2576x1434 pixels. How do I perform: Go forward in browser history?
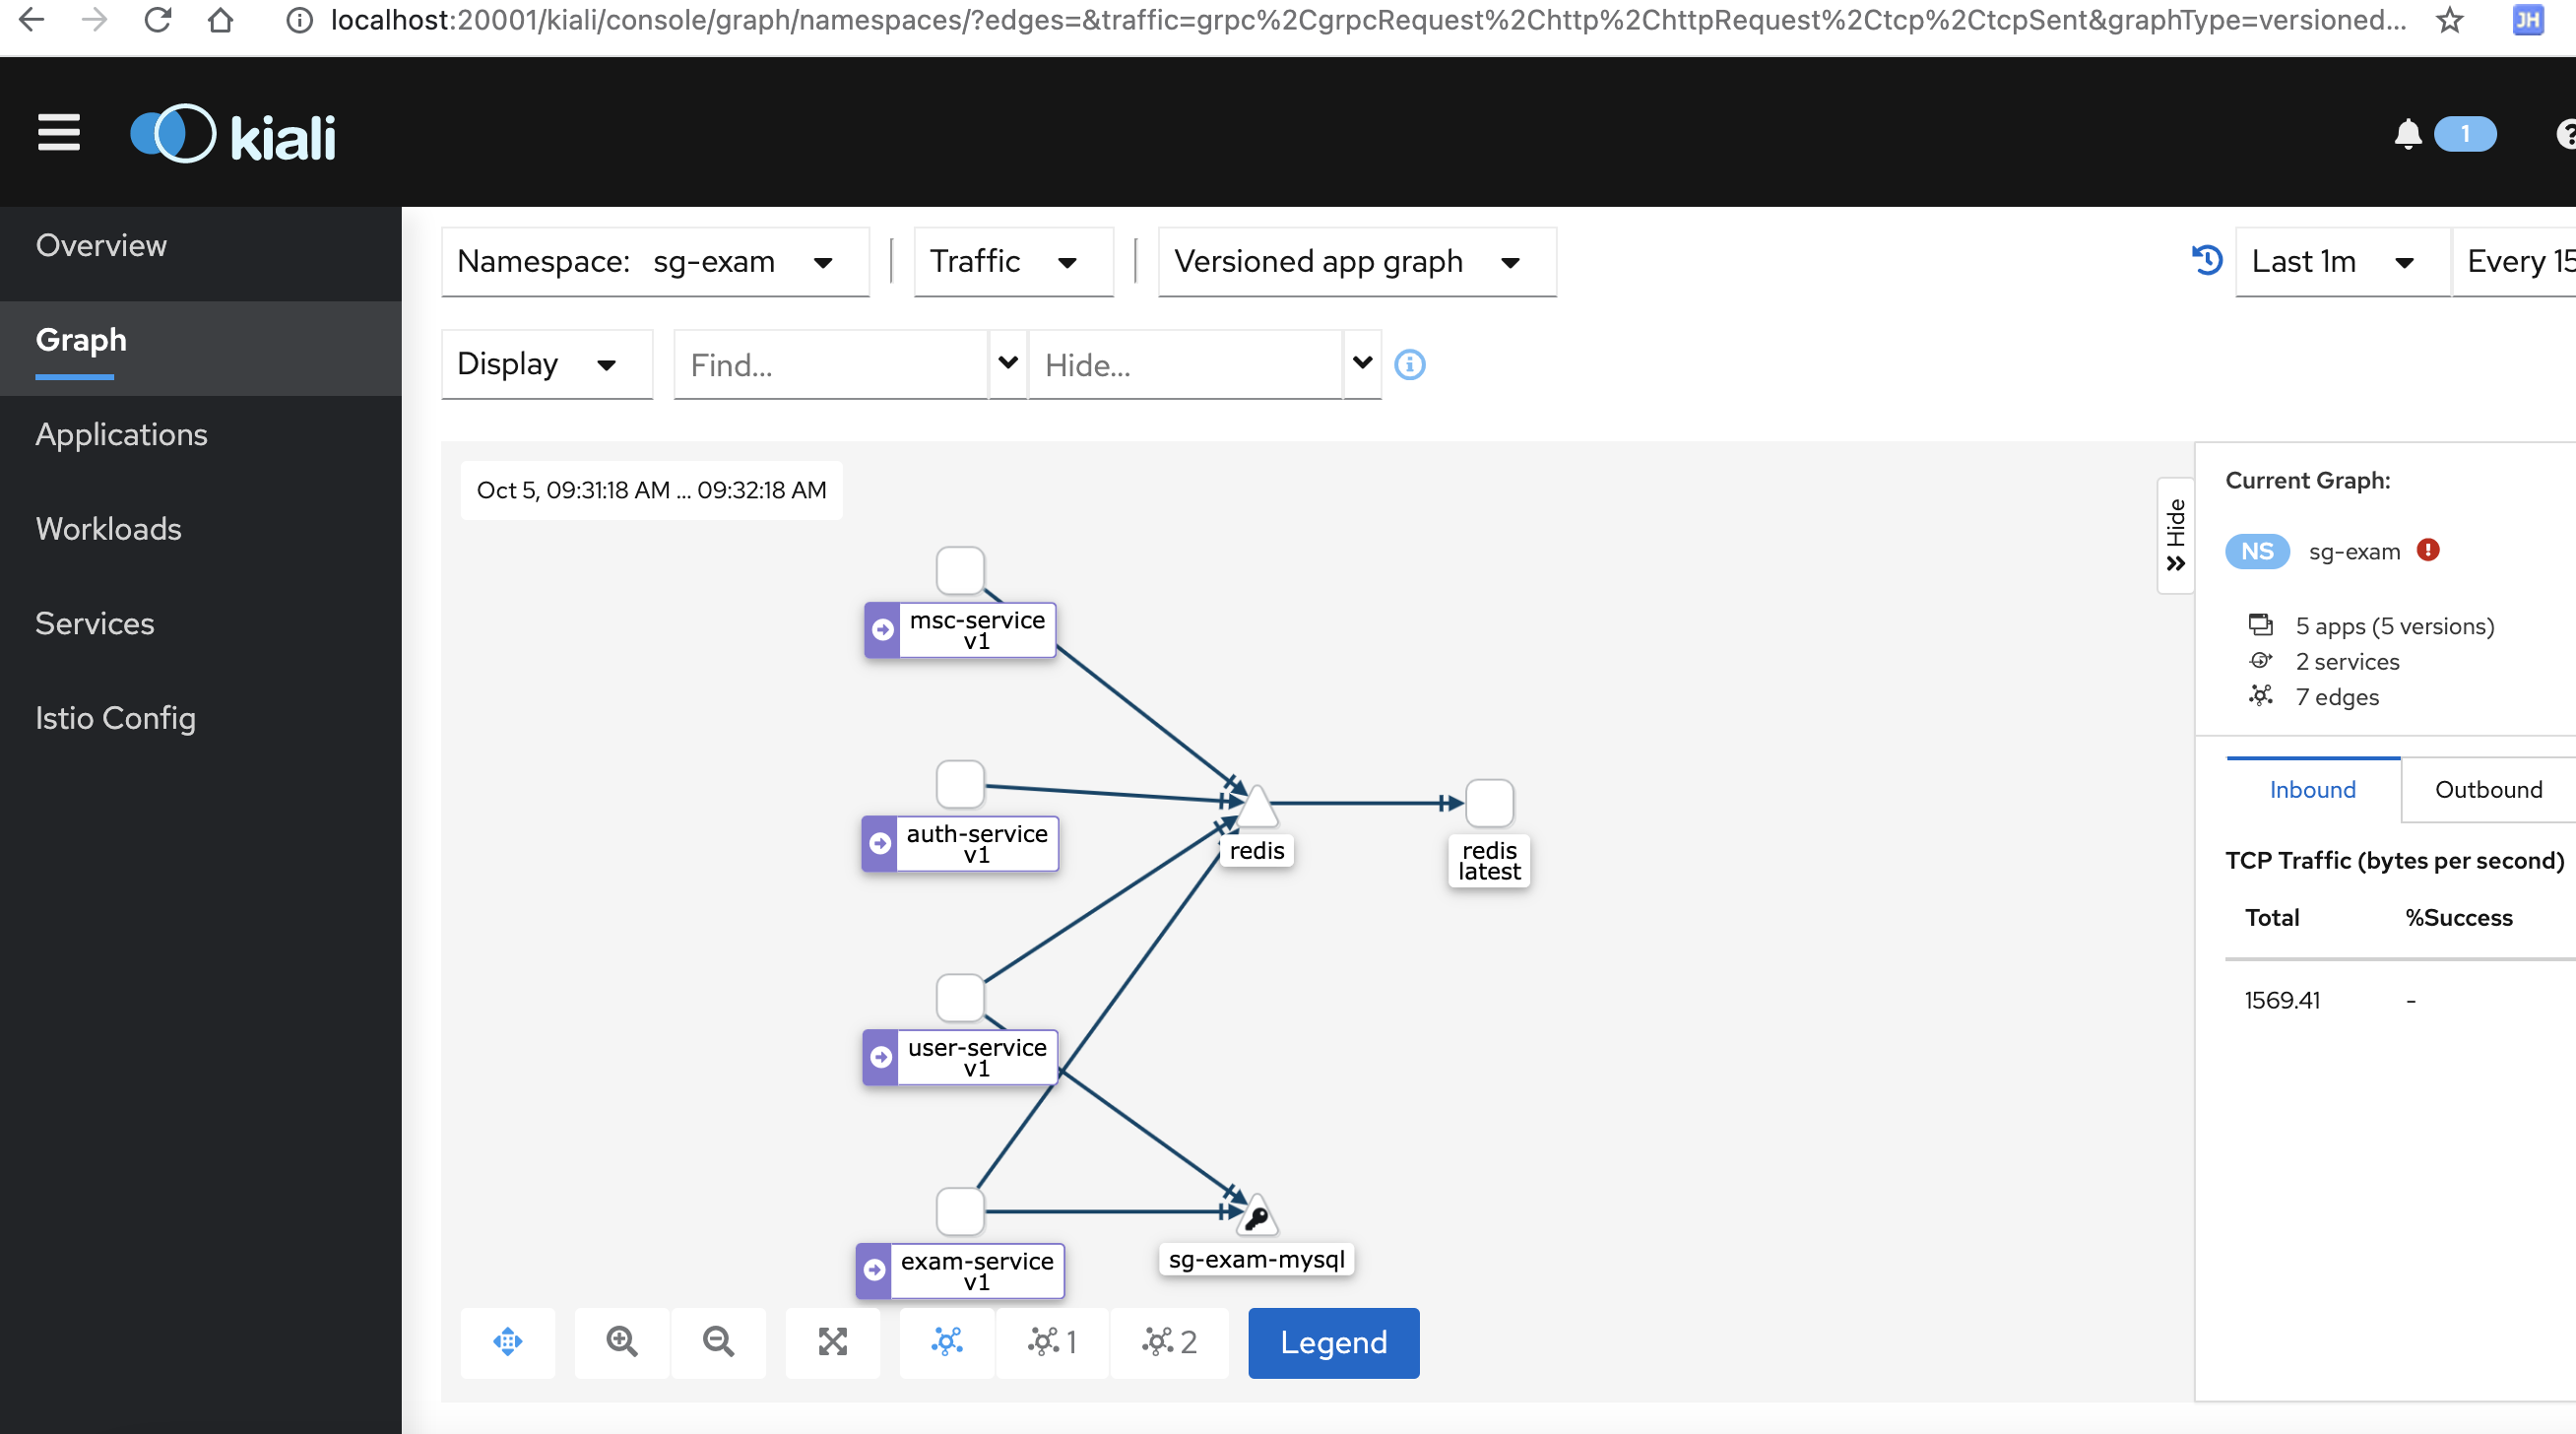point(94,20)
